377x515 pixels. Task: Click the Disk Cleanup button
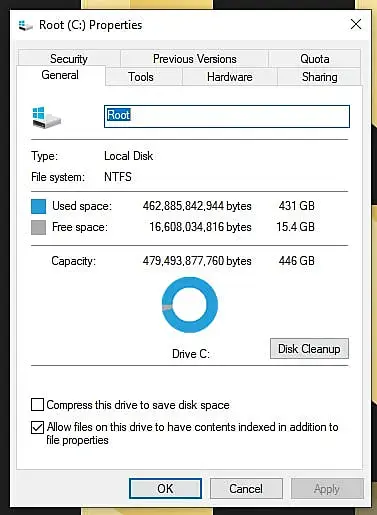309,349
